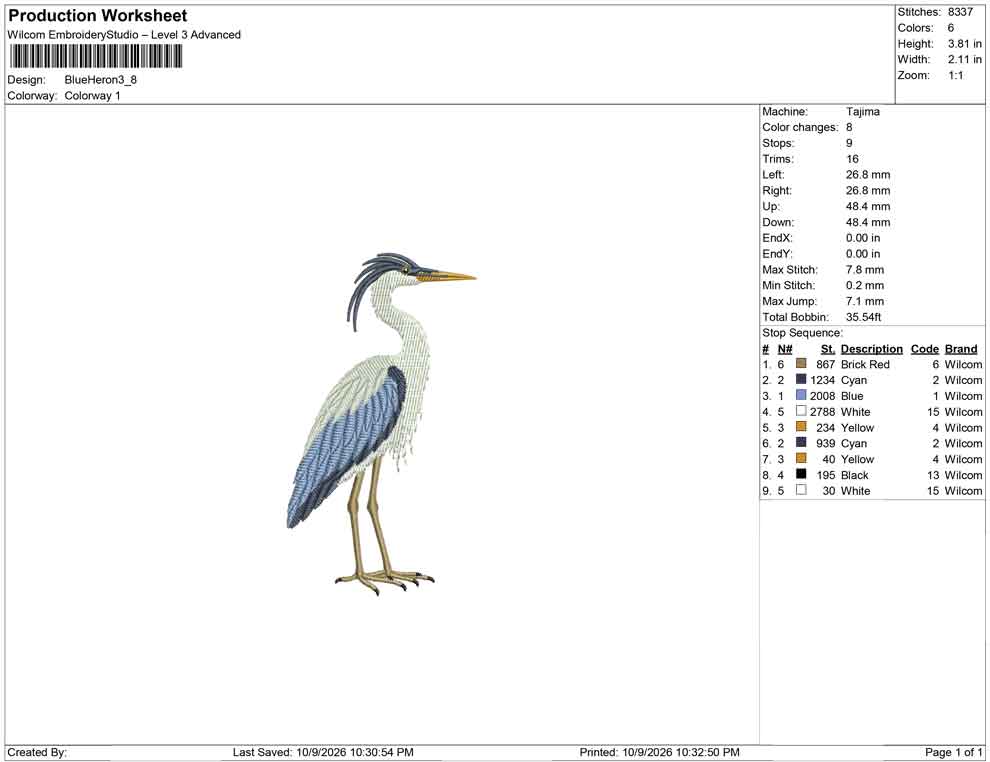990x762 pixels.
Task: Click the 'Last Saved' timestamp in footer
Action: [323, 752]
